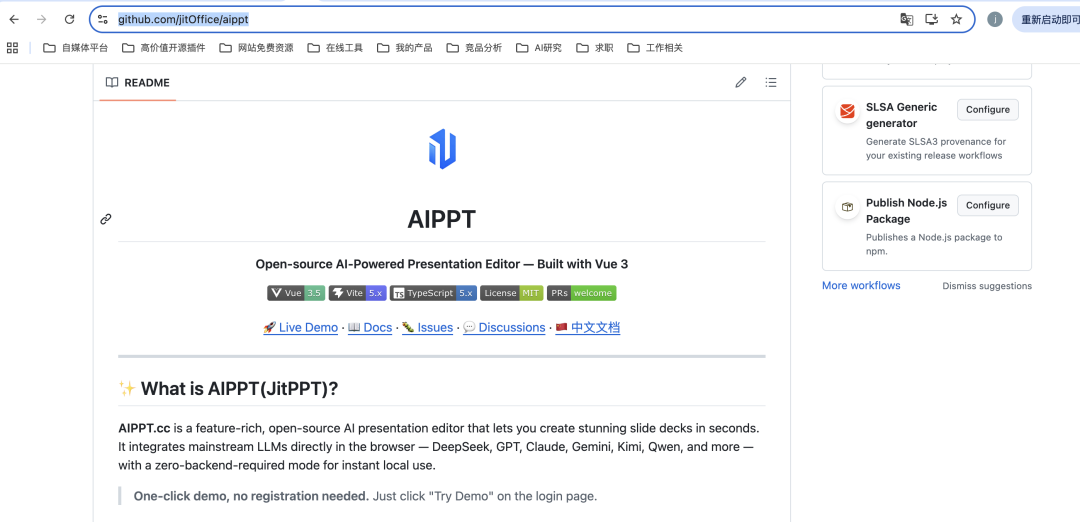Open the Docs link
The image size is (1080, 522).
coord(370,328)
